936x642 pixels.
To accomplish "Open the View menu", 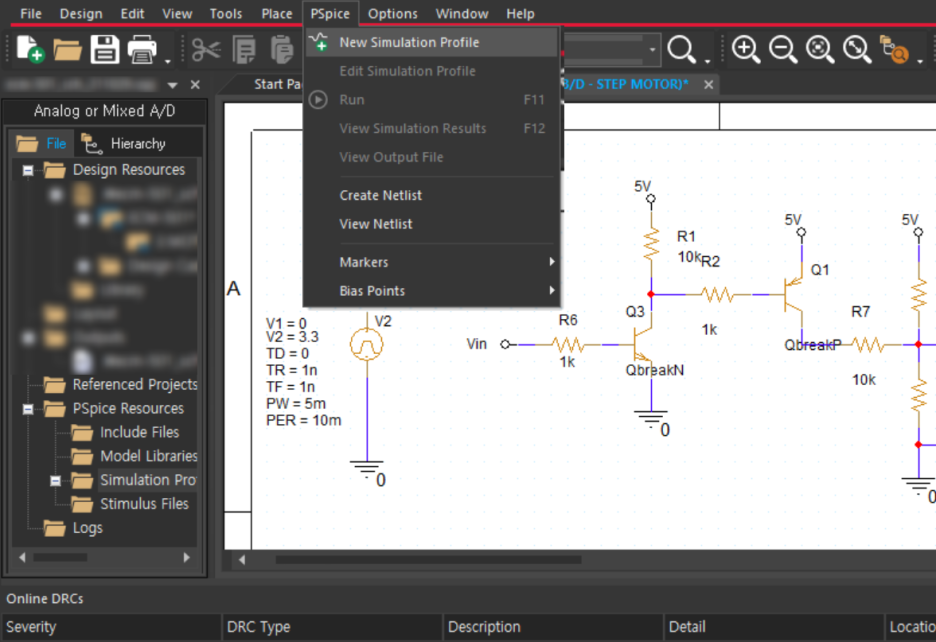I will tap(177, 14).
